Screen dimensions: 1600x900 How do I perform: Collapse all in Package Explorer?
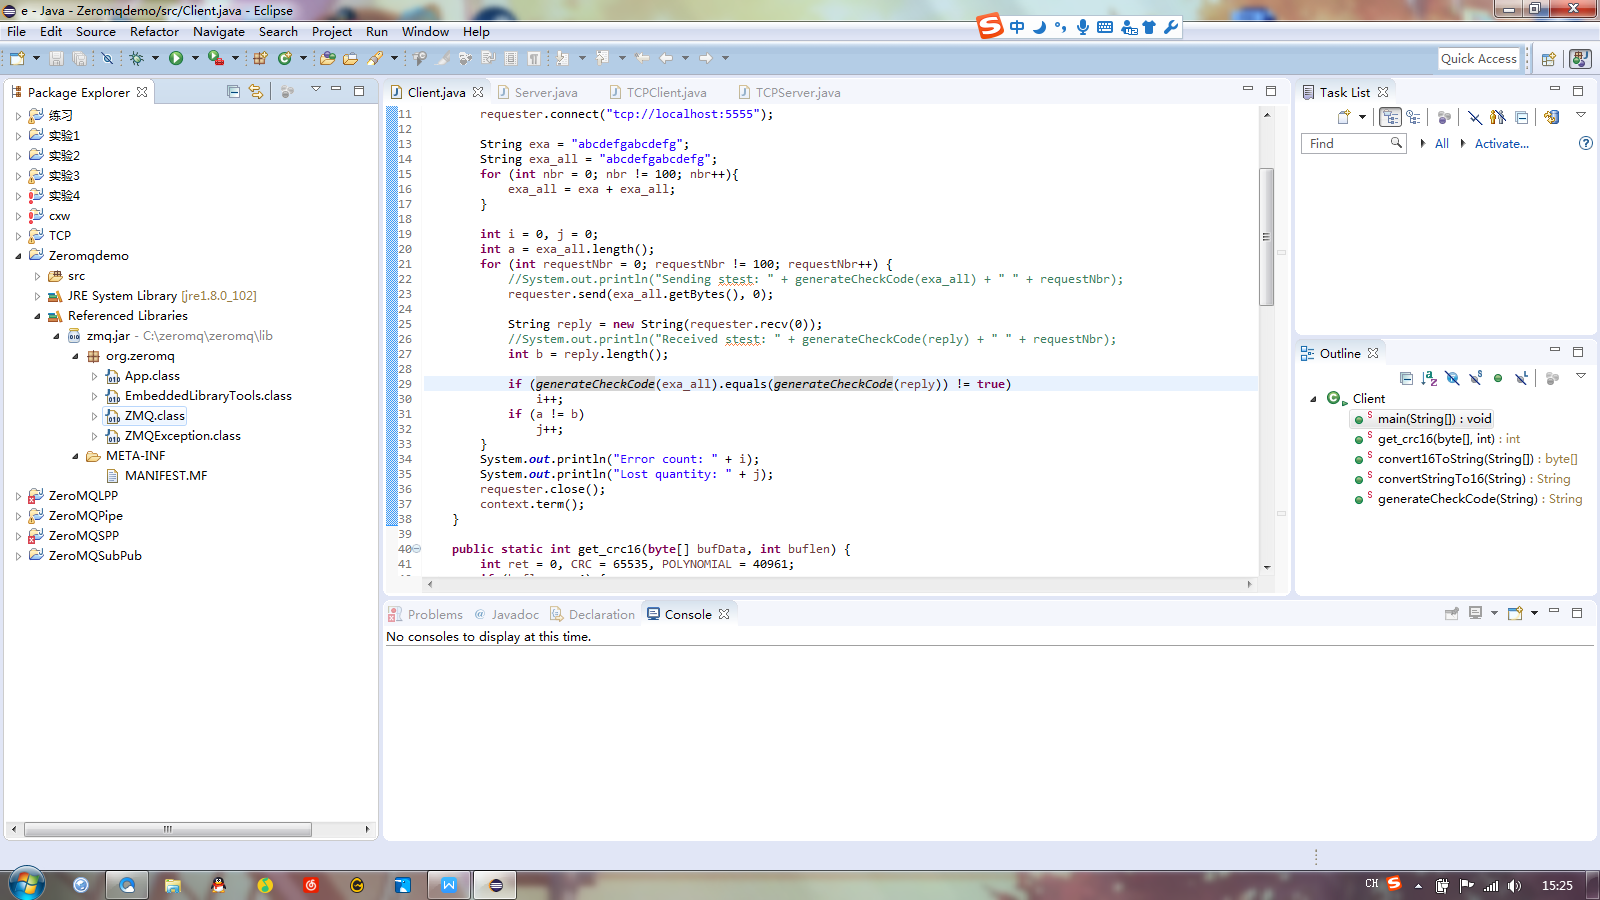(x=233, y=92)
